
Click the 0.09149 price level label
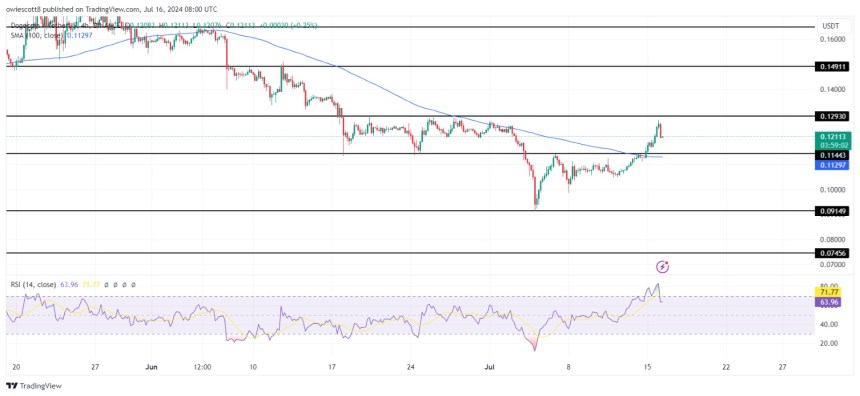click(x=834, y=210)
